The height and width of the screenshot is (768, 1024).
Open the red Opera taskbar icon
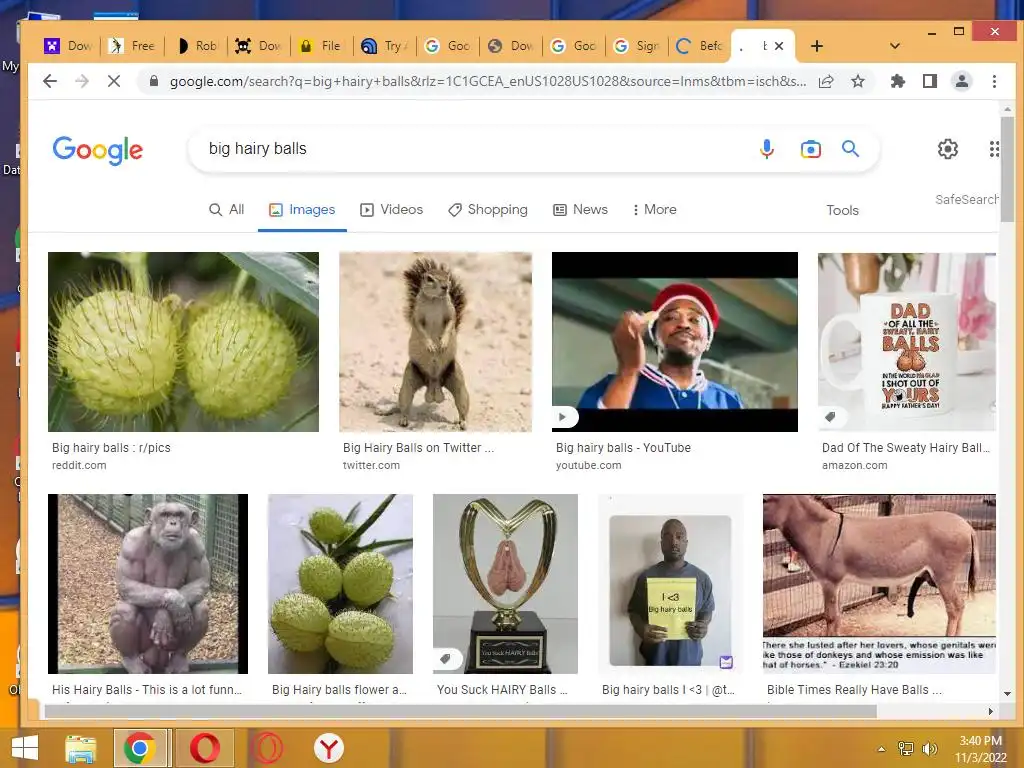click(204, 748)
